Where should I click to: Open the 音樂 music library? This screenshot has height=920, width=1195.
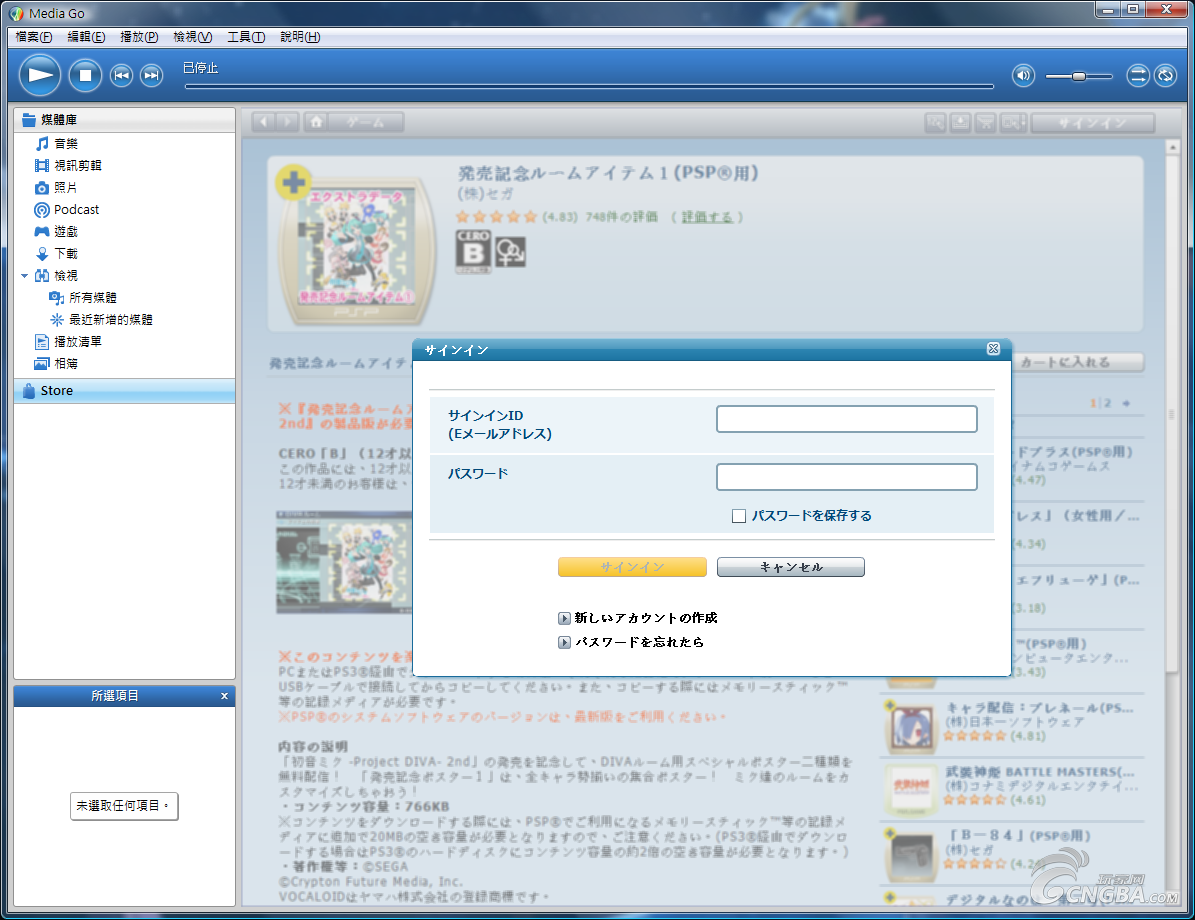pos(66,143)
